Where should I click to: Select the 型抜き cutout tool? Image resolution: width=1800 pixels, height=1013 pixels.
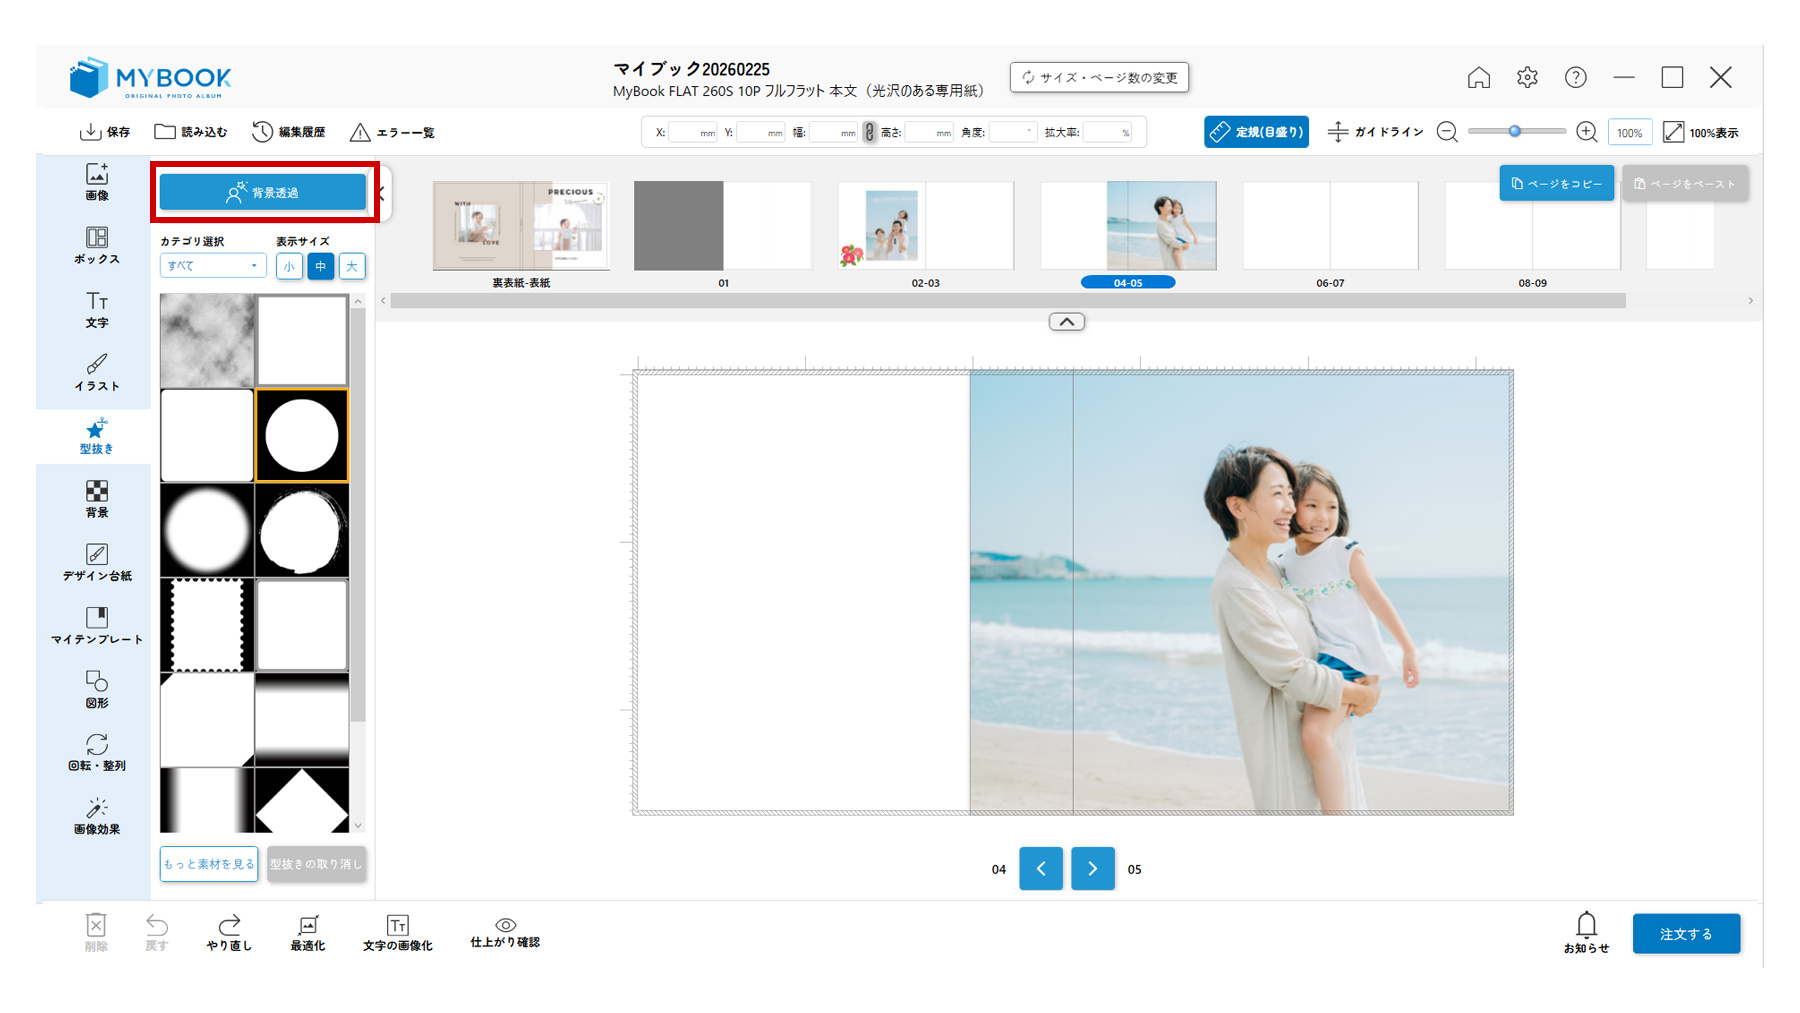tap(96, 436)
